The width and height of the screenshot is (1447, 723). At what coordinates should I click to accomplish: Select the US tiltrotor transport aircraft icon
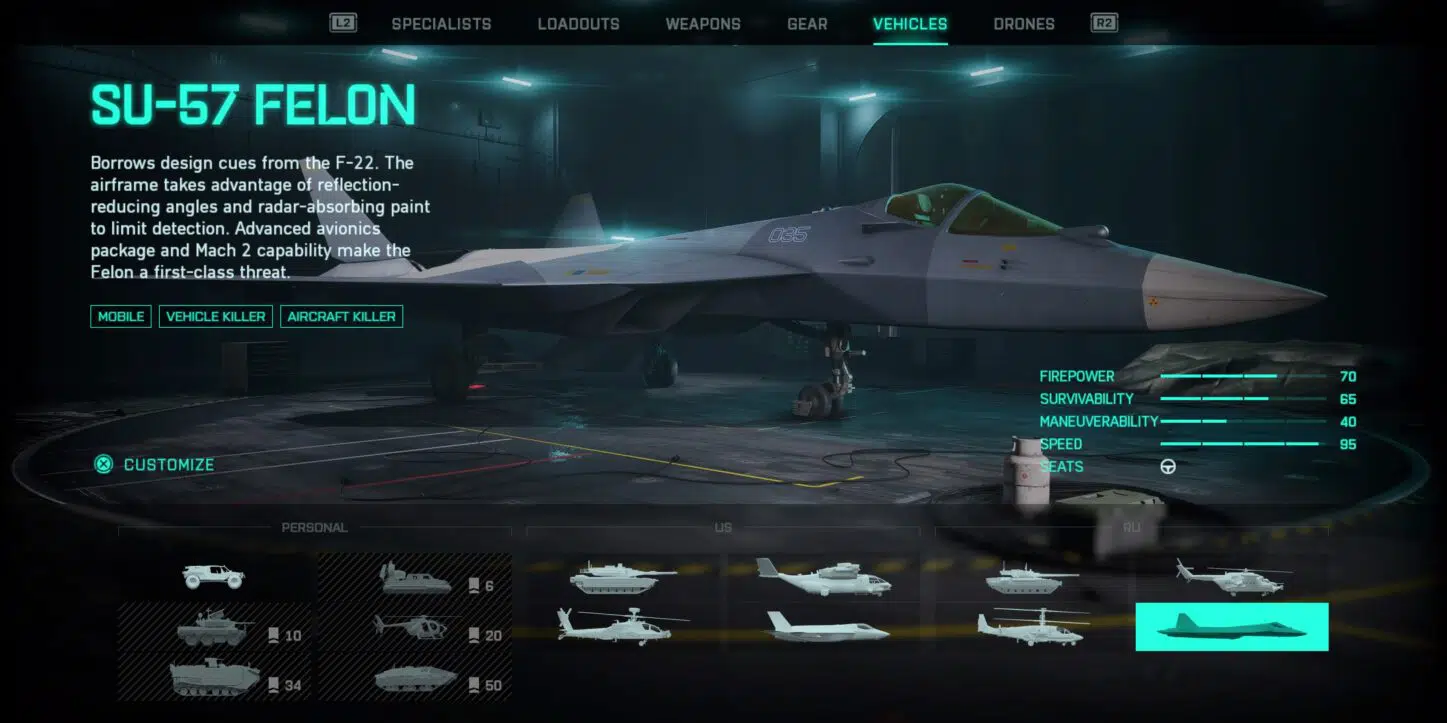823,577
